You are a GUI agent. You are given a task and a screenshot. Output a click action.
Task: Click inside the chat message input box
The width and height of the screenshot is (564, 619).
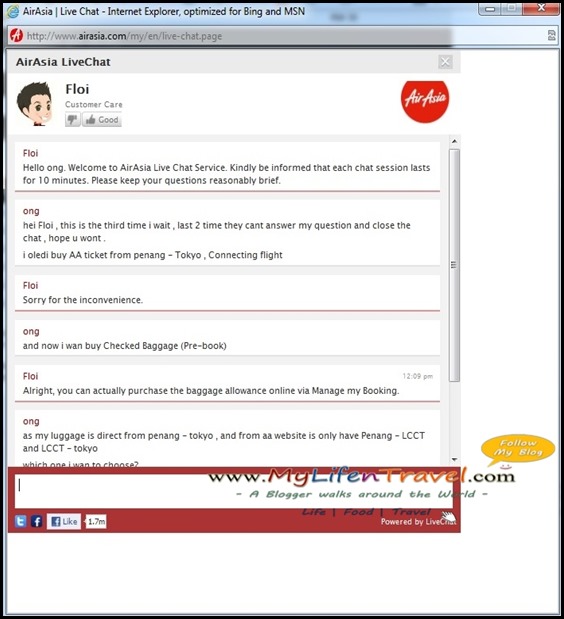[x=234, y=491]
